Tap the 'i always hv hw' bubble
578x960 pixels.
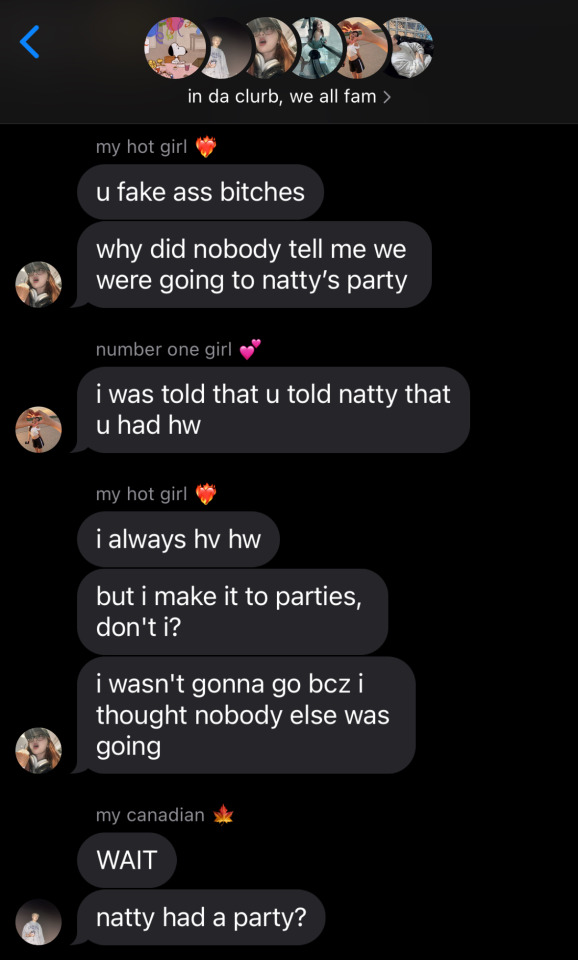tap(178, 539)
